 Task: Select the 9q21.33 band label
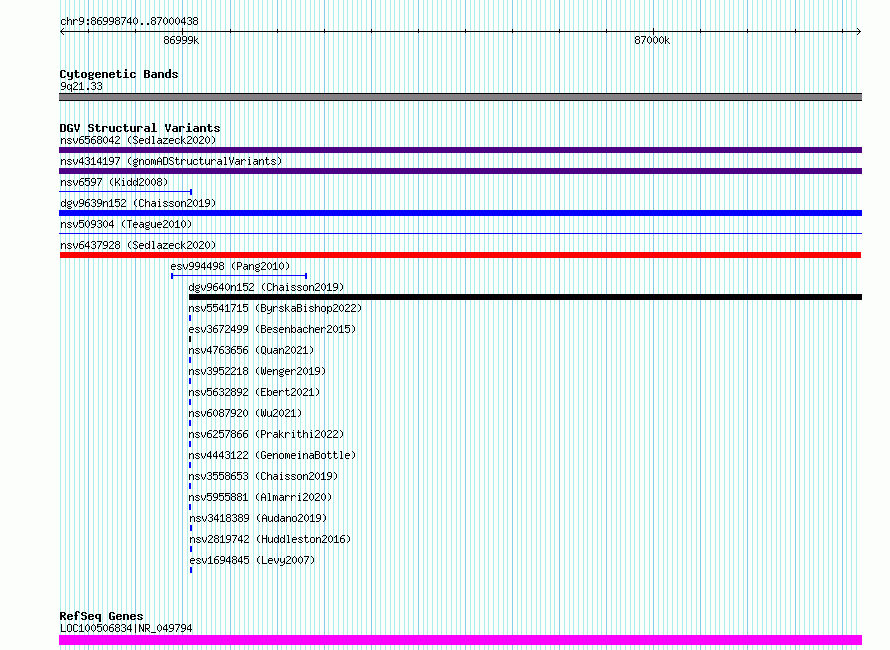[81, 86]
